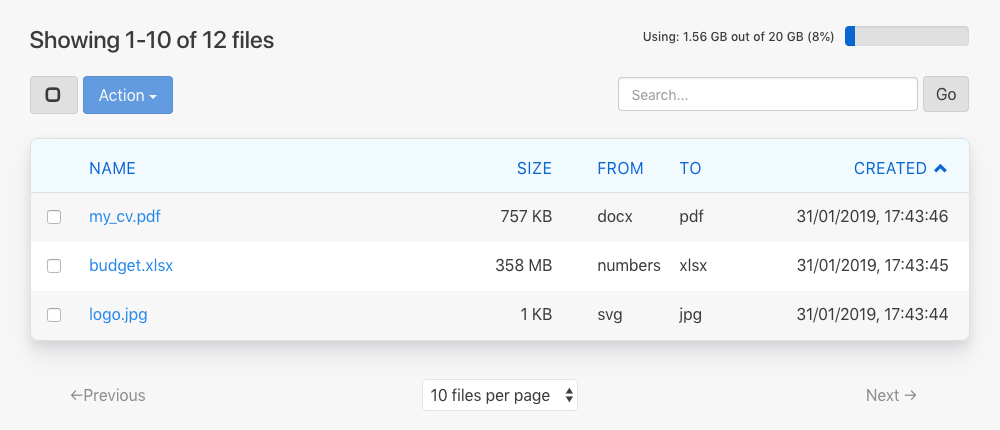Tick the checkbox for my_cv.pdf
1000x430 pixels.
point(54,217)
